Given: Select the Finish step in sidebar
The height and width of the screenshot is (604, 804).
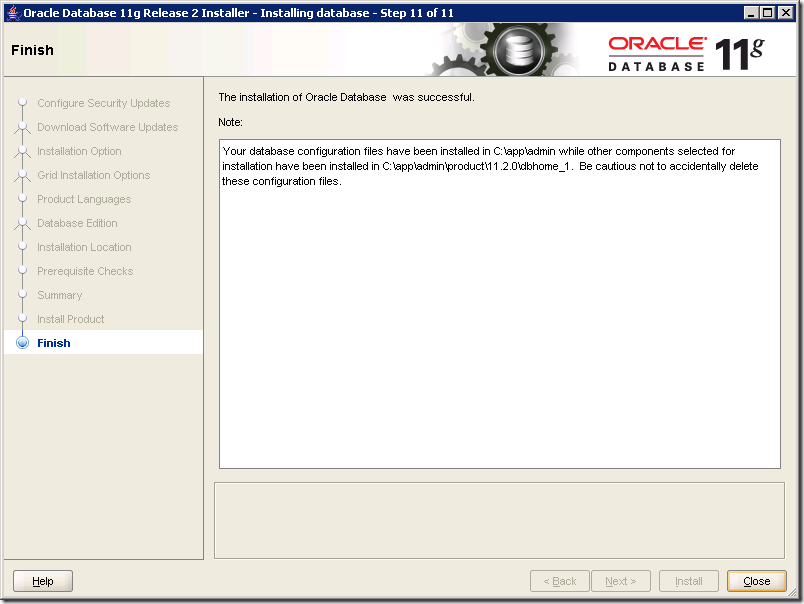Looking at the screenshot, I should click(x=54, y=343).
